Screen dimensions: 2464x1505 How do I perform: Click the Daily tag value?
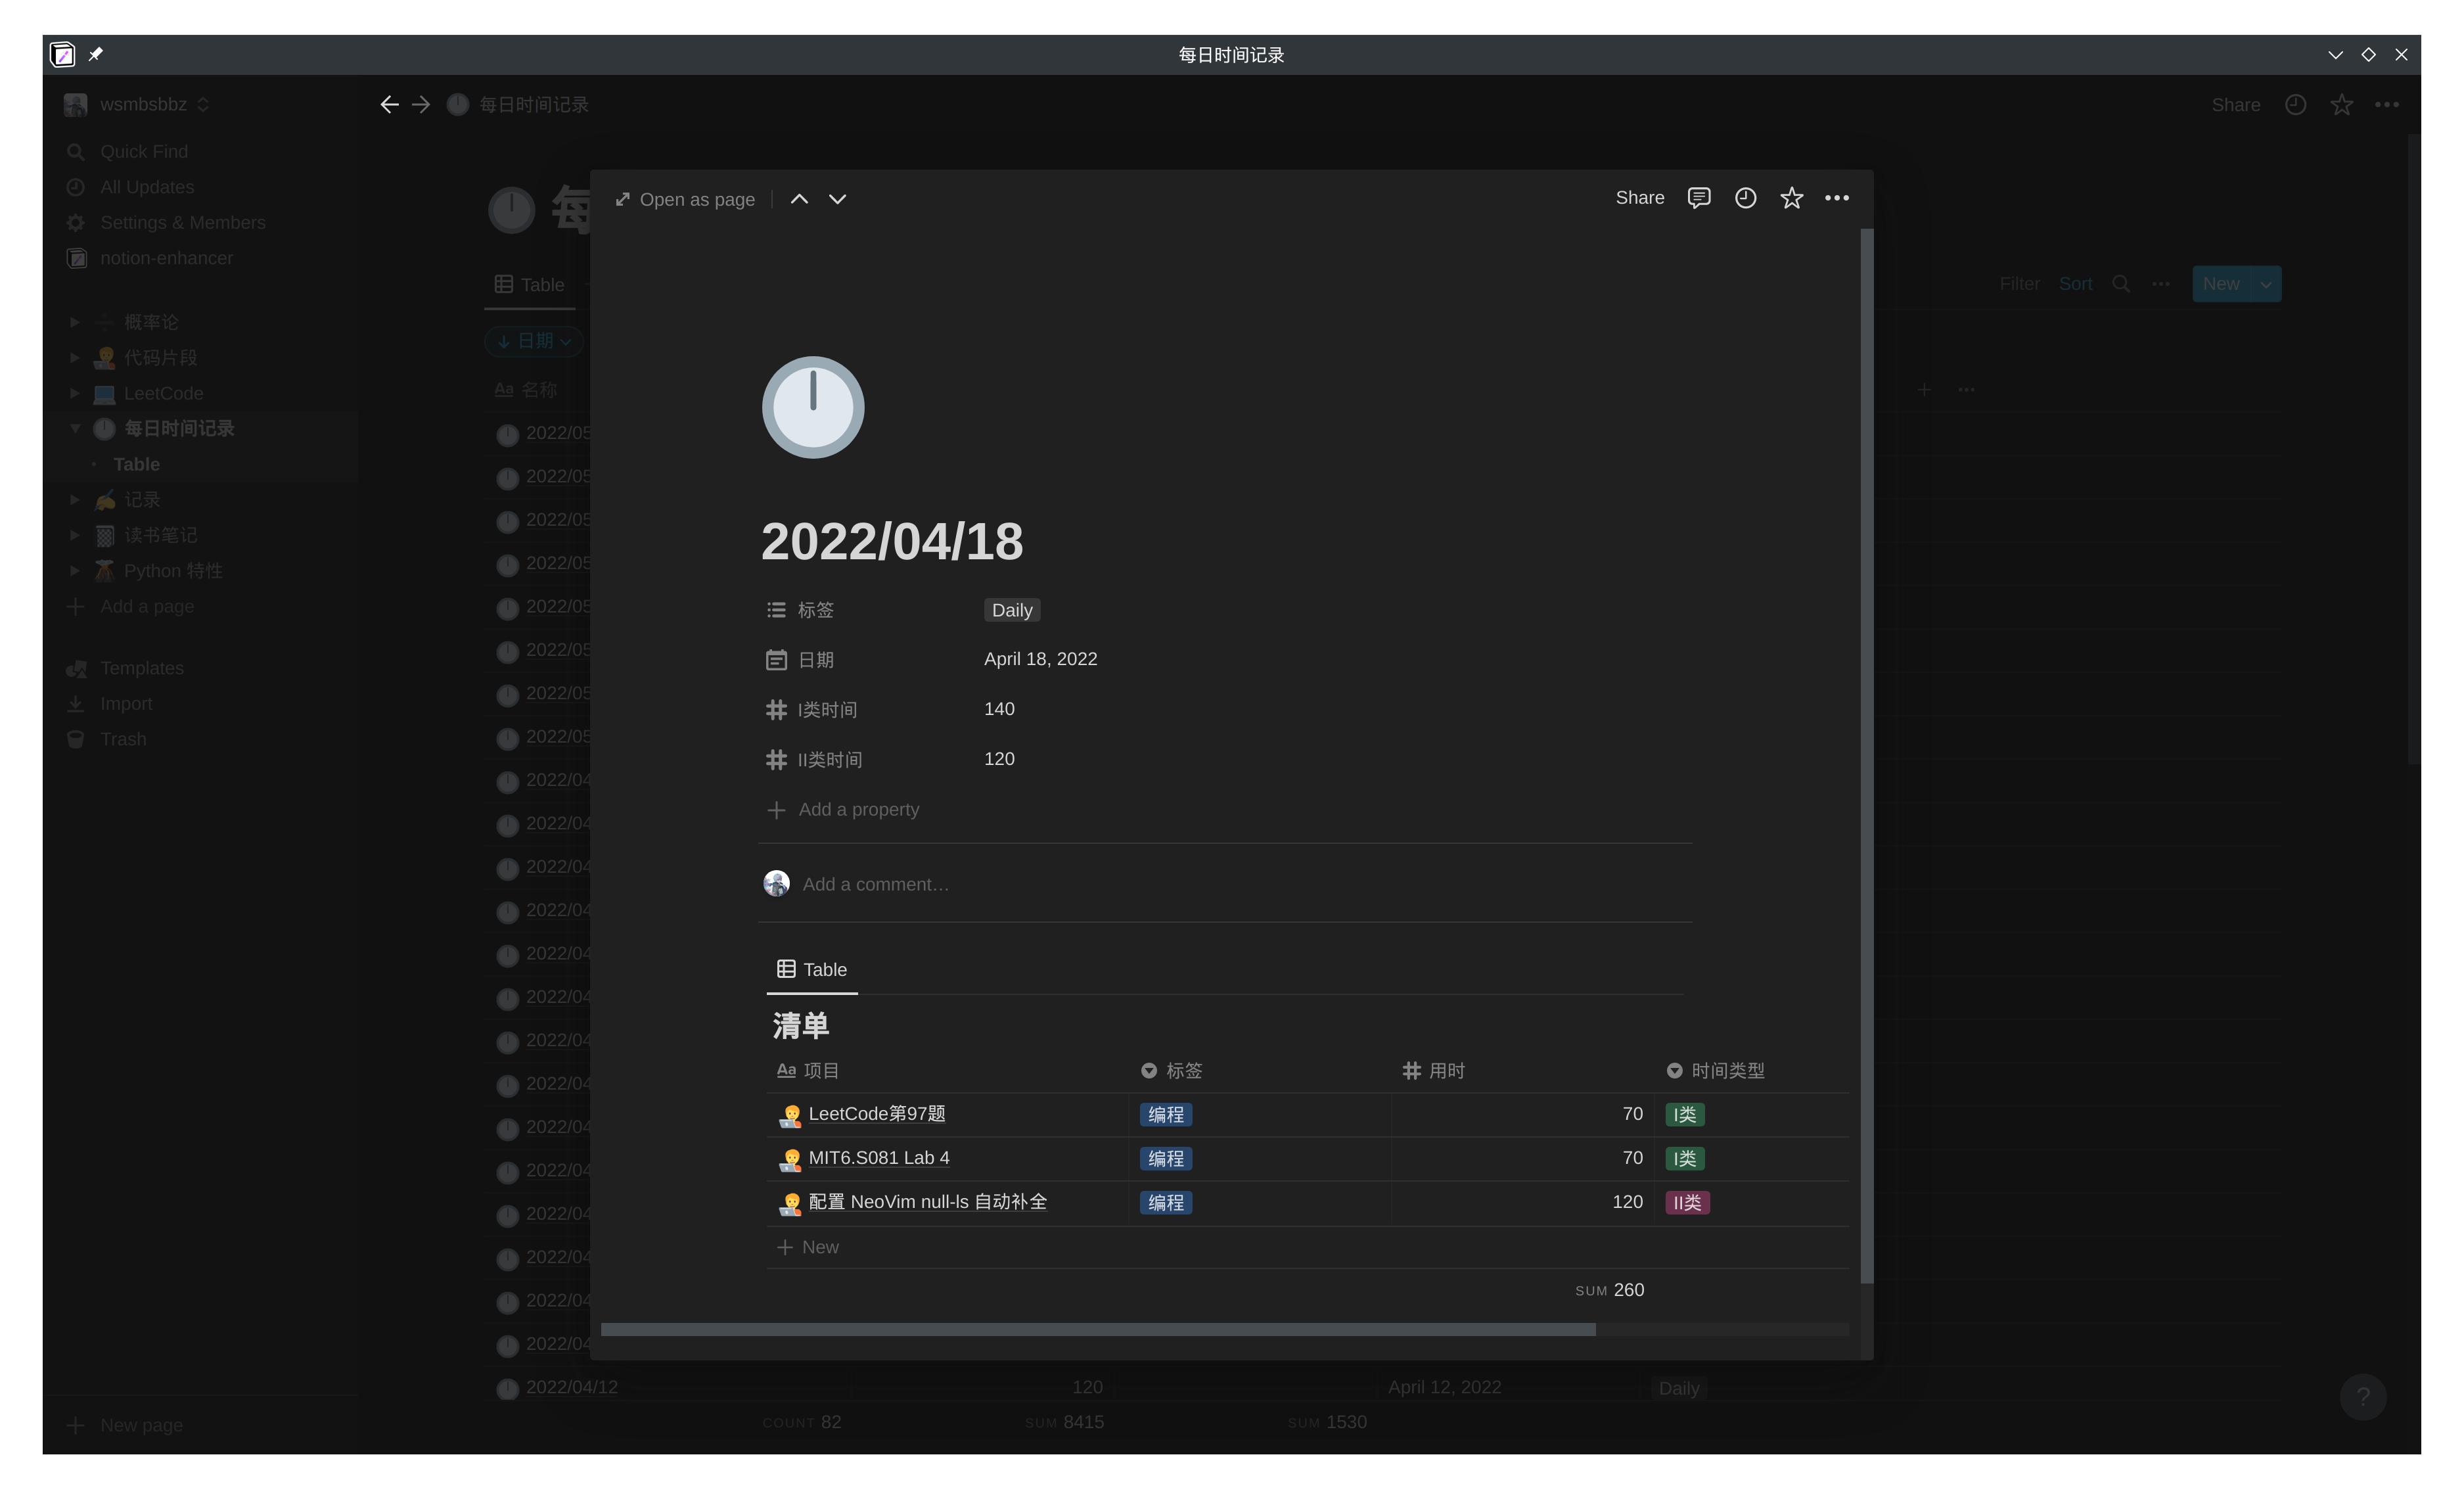tap(1012, 610)
